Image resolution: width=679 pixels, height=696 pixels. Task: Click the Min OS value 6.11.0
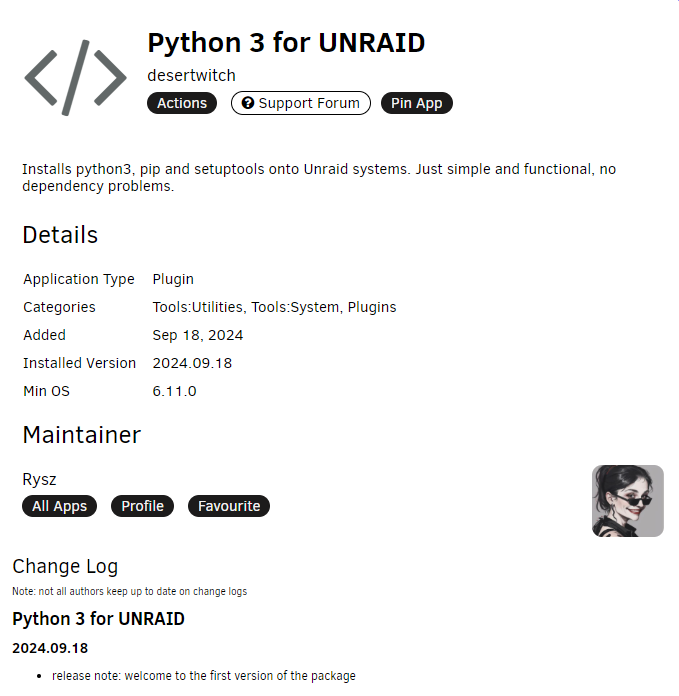coord(174,391)
